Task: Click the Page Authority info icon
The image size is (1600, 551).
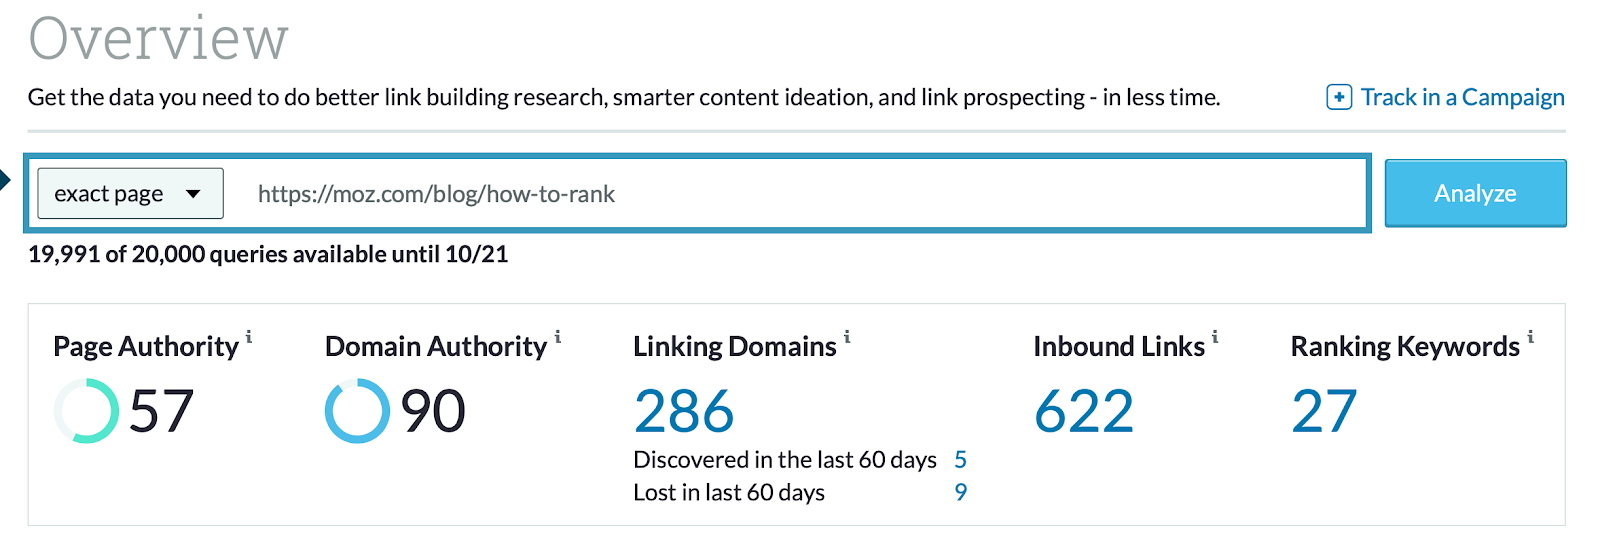Action: (x=249, y=338)
